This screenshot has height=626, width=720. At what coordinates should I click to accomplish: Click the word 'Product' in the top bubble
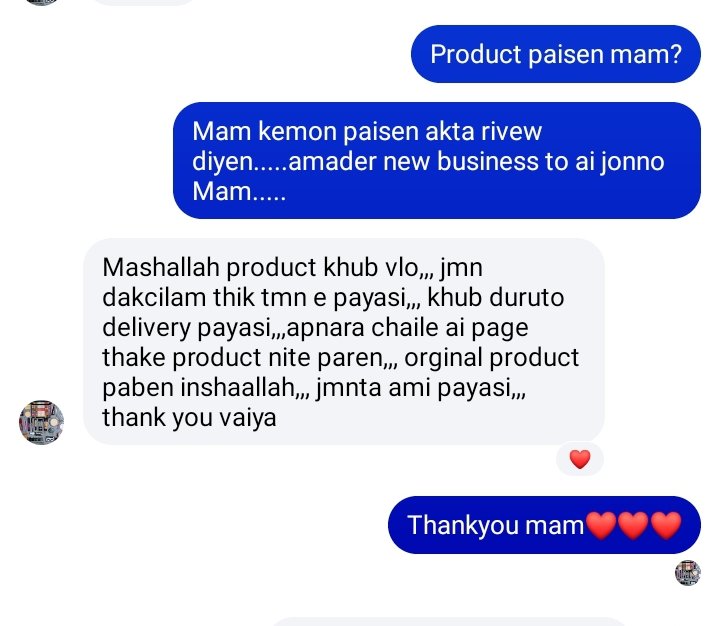coord(476,54)
